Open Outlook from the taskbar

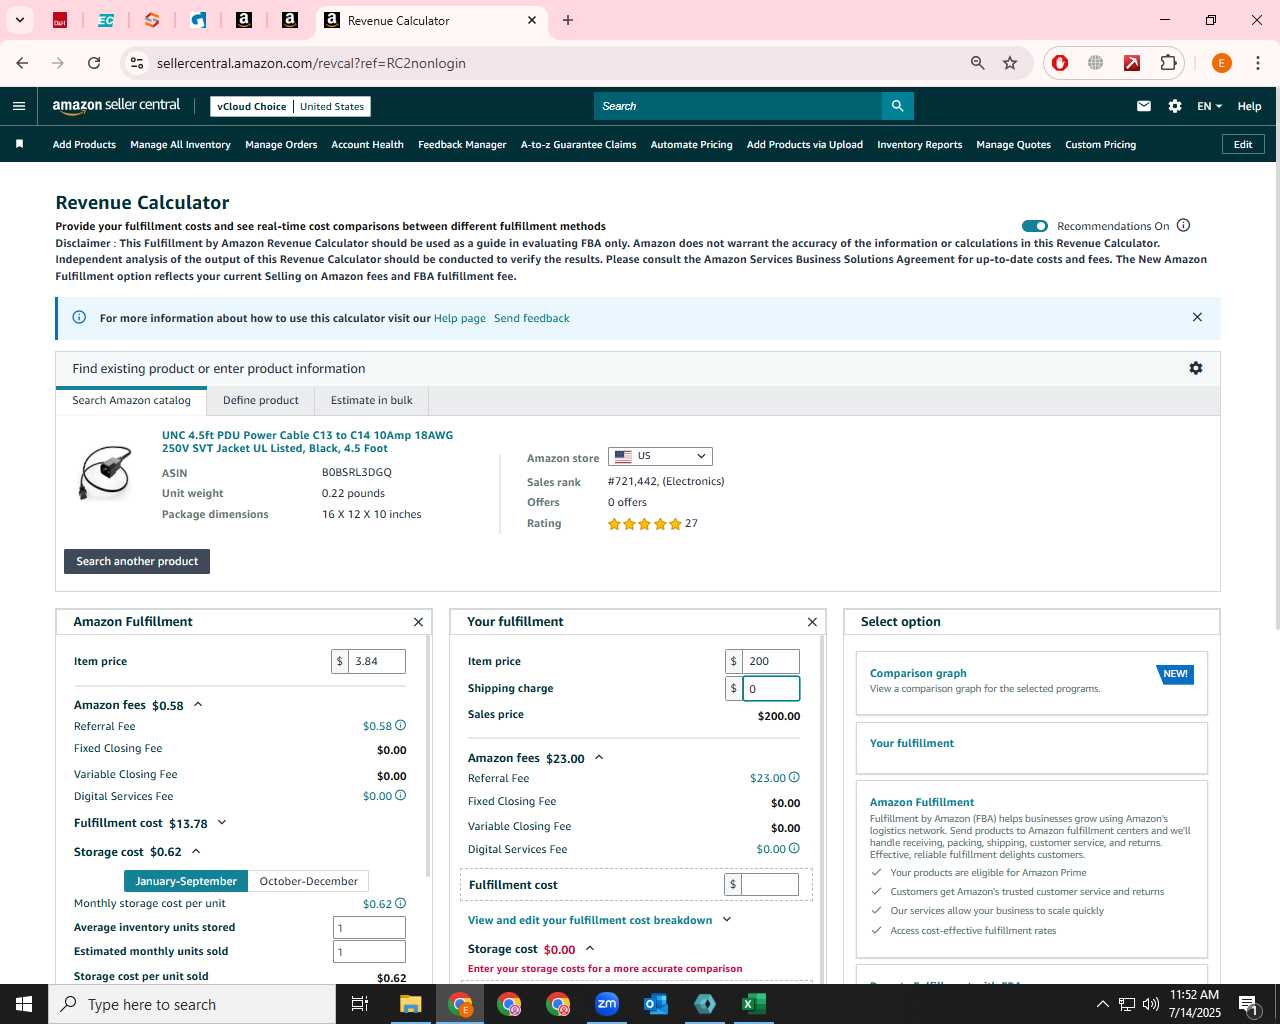click(655, 1004)
